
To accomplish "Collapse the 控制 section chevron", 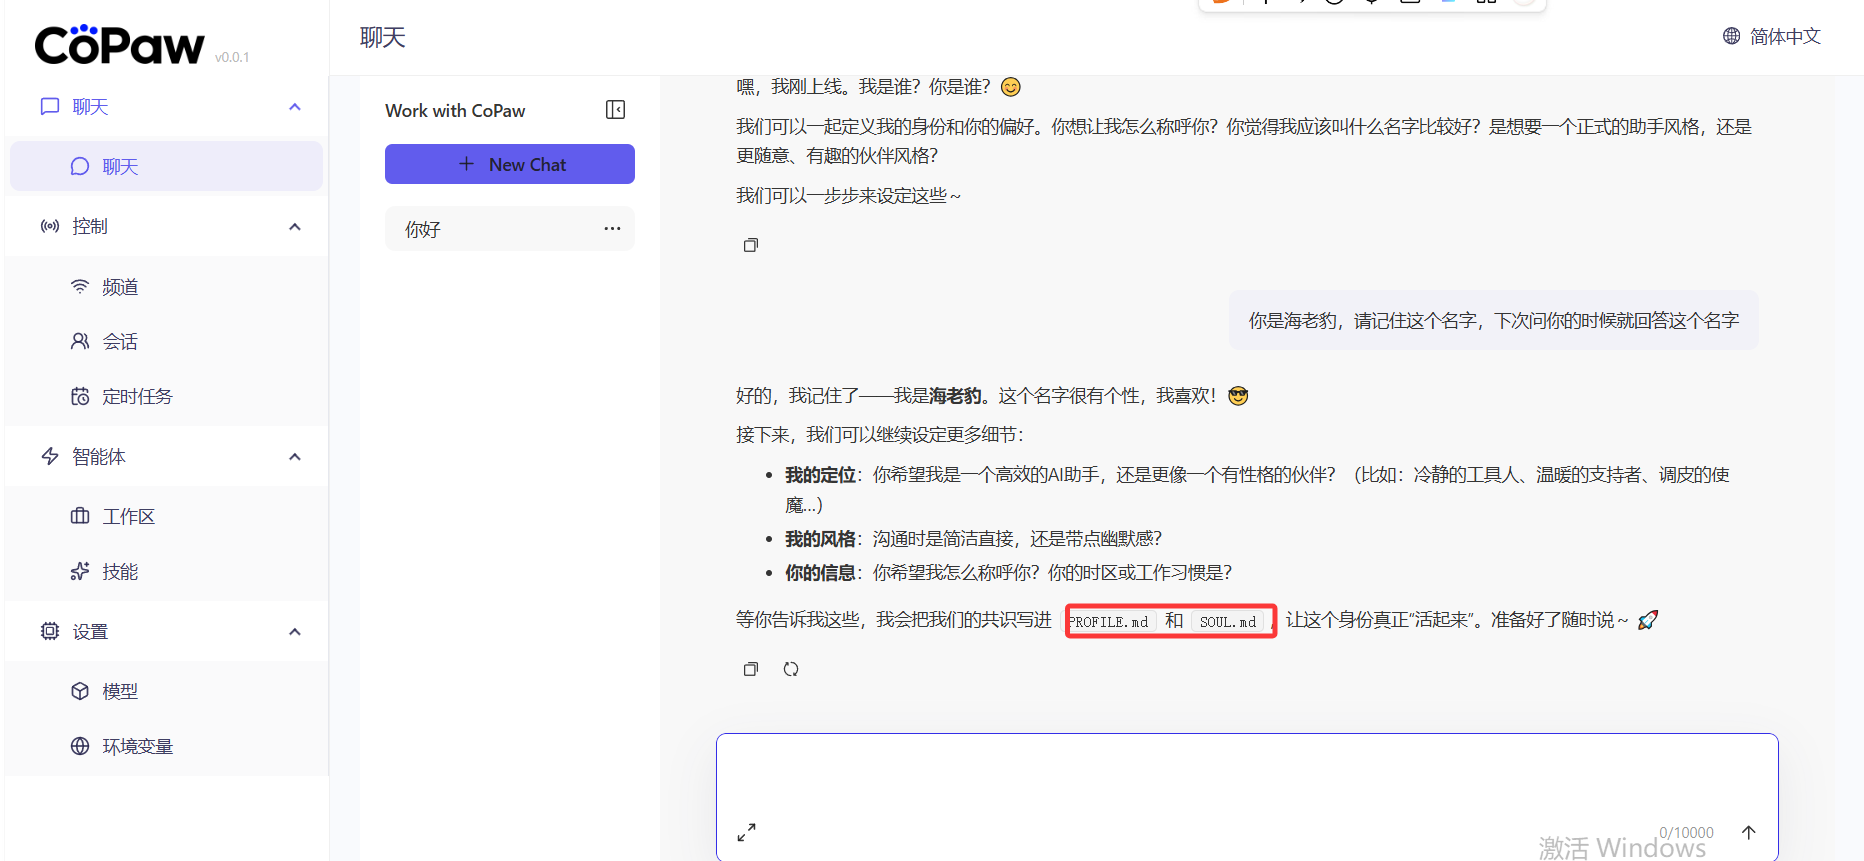I will (295, 227).
